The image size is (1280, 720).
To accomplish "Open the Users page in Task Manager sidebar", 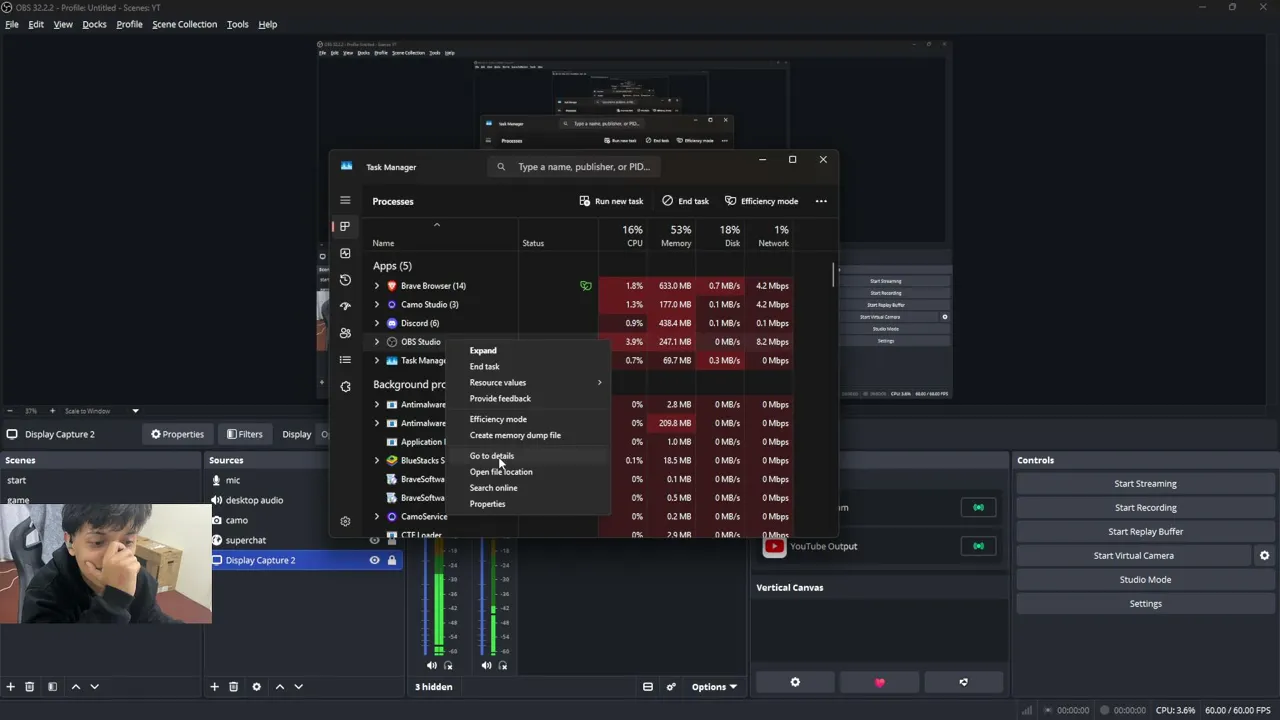I will tap(345, 333).
